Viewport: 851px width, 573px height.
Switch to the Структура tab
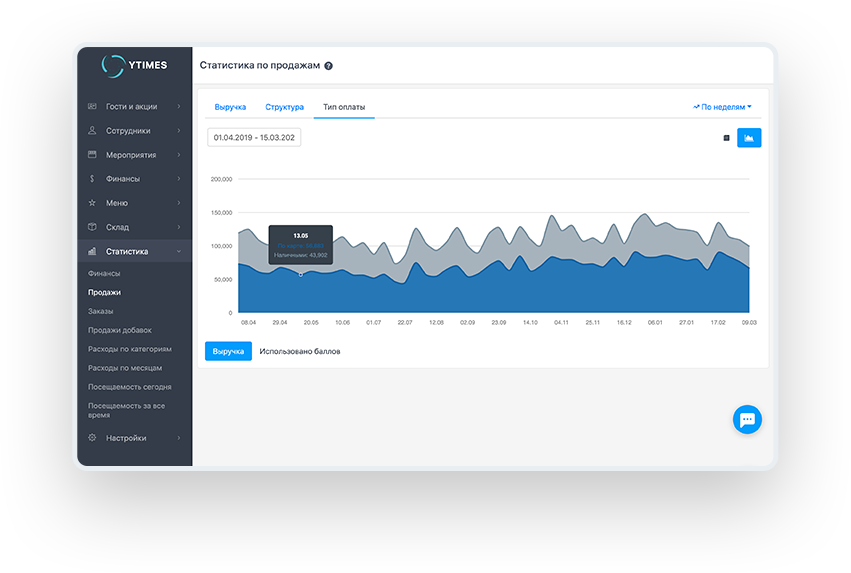(284, 107)
